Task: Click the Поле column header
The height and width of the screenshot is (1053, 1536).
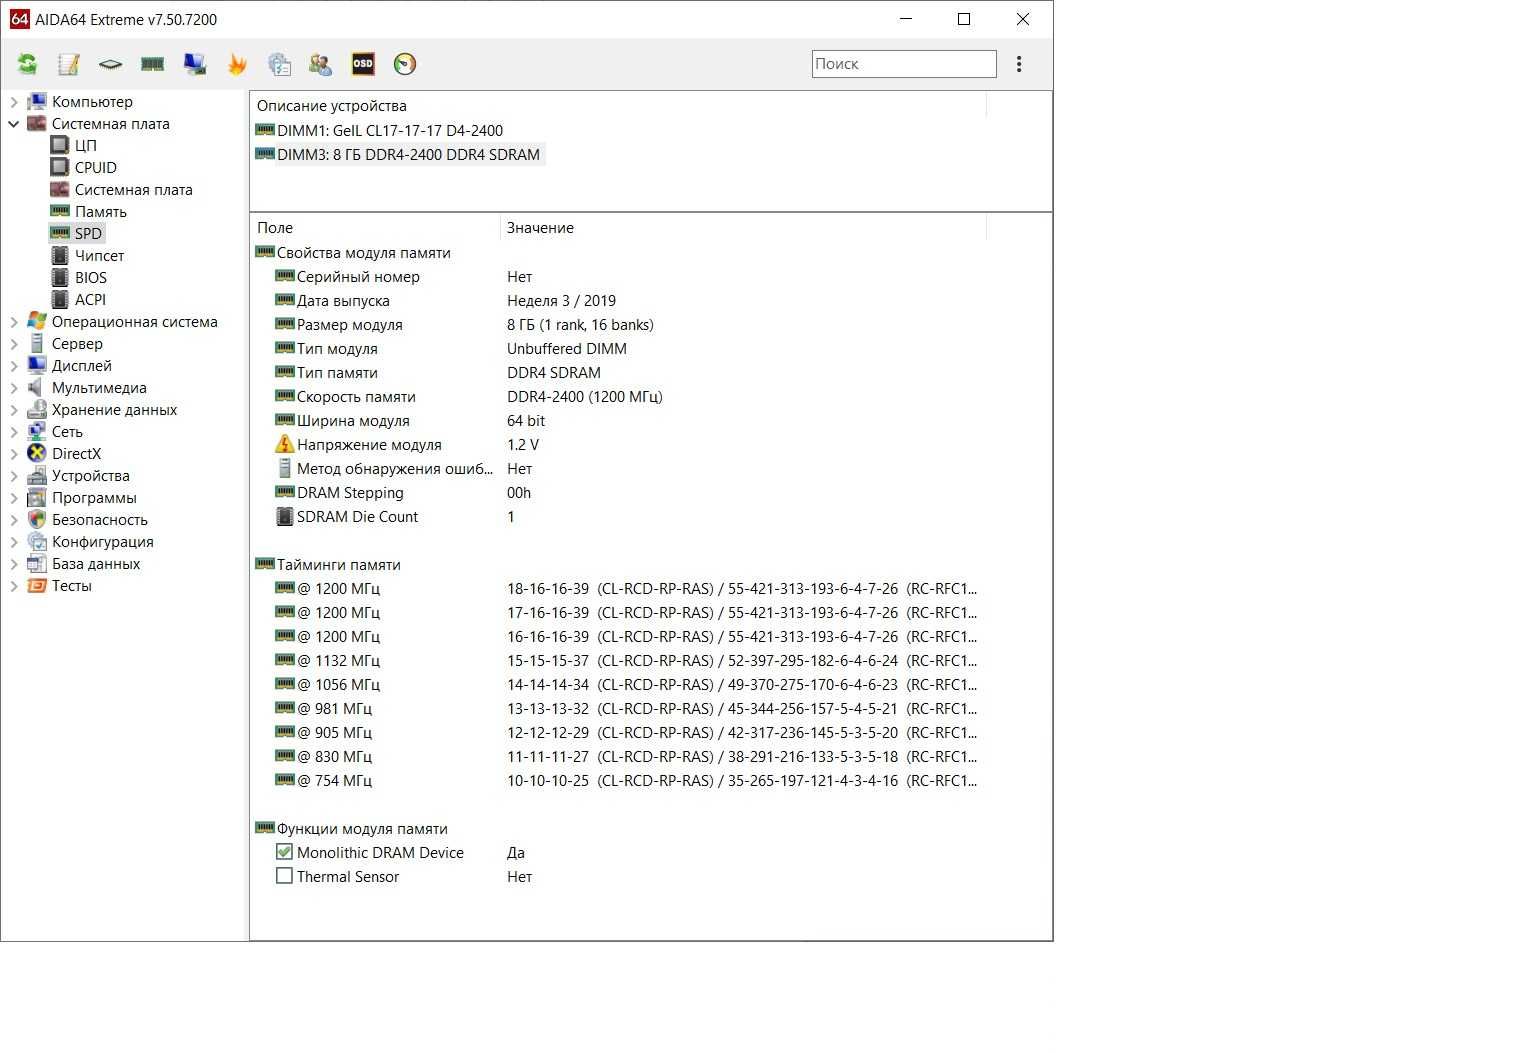Action: tap(374, 228)
